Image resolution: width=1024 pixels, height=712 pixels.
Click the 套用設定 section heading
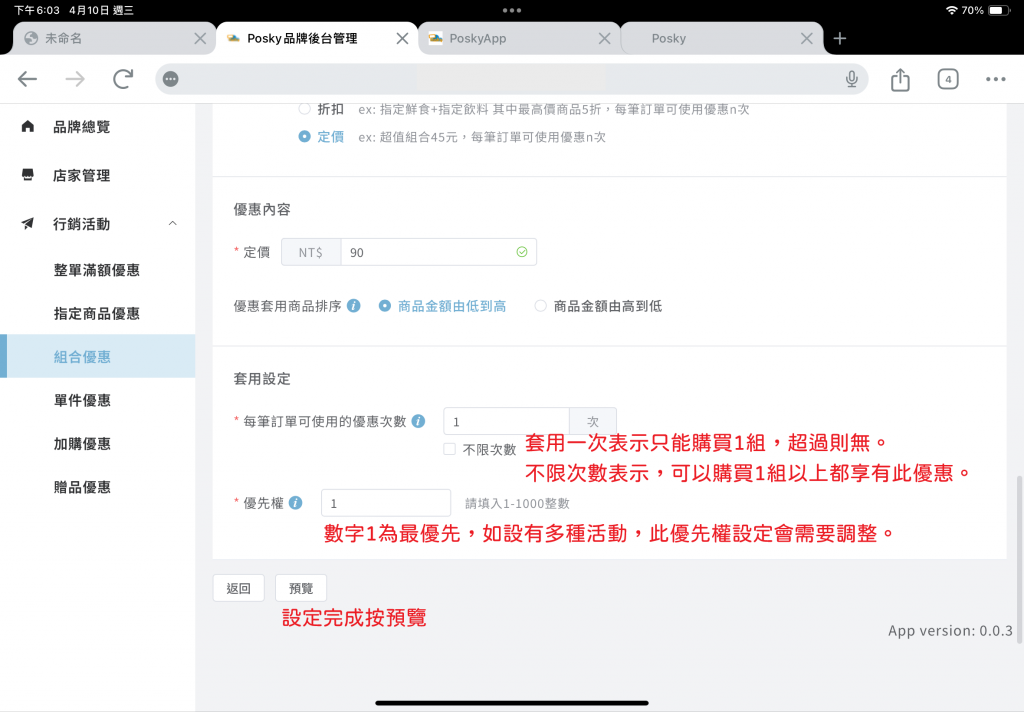262,378
